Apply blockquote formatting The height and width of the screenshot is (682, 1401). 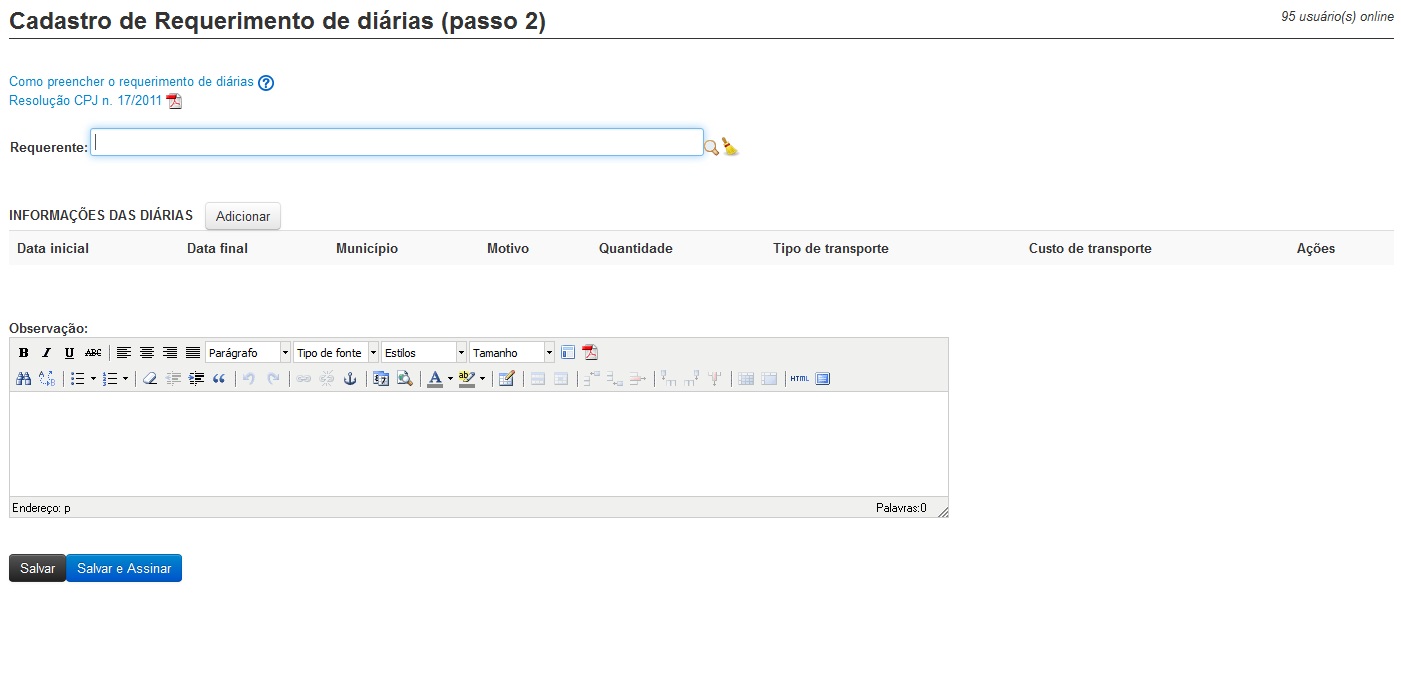pyautogui.click(x=219, y=379)
